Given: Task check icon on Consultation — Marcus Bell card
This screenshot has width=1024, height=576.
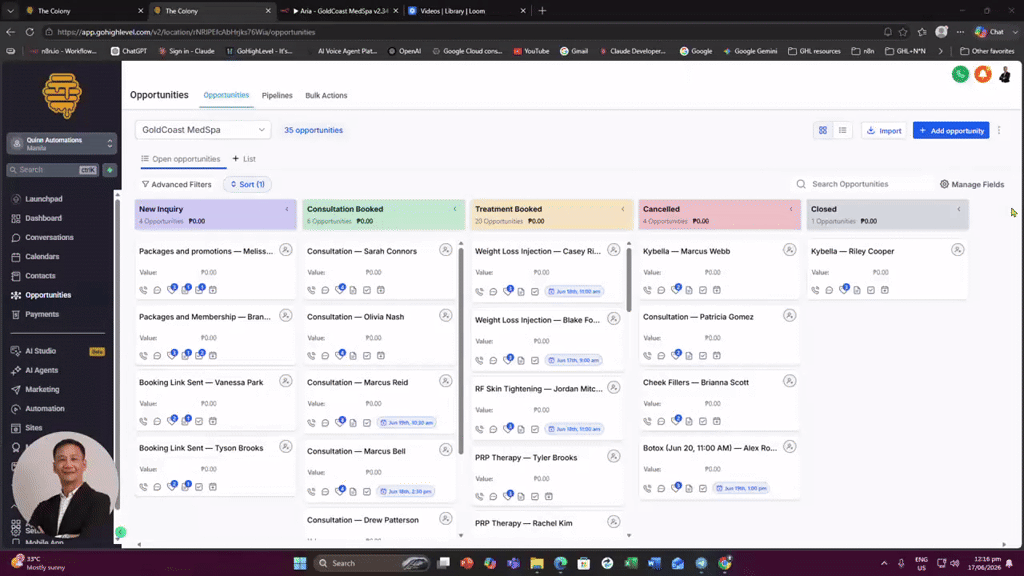Looking at the screenshot, I should pos(367,492).
